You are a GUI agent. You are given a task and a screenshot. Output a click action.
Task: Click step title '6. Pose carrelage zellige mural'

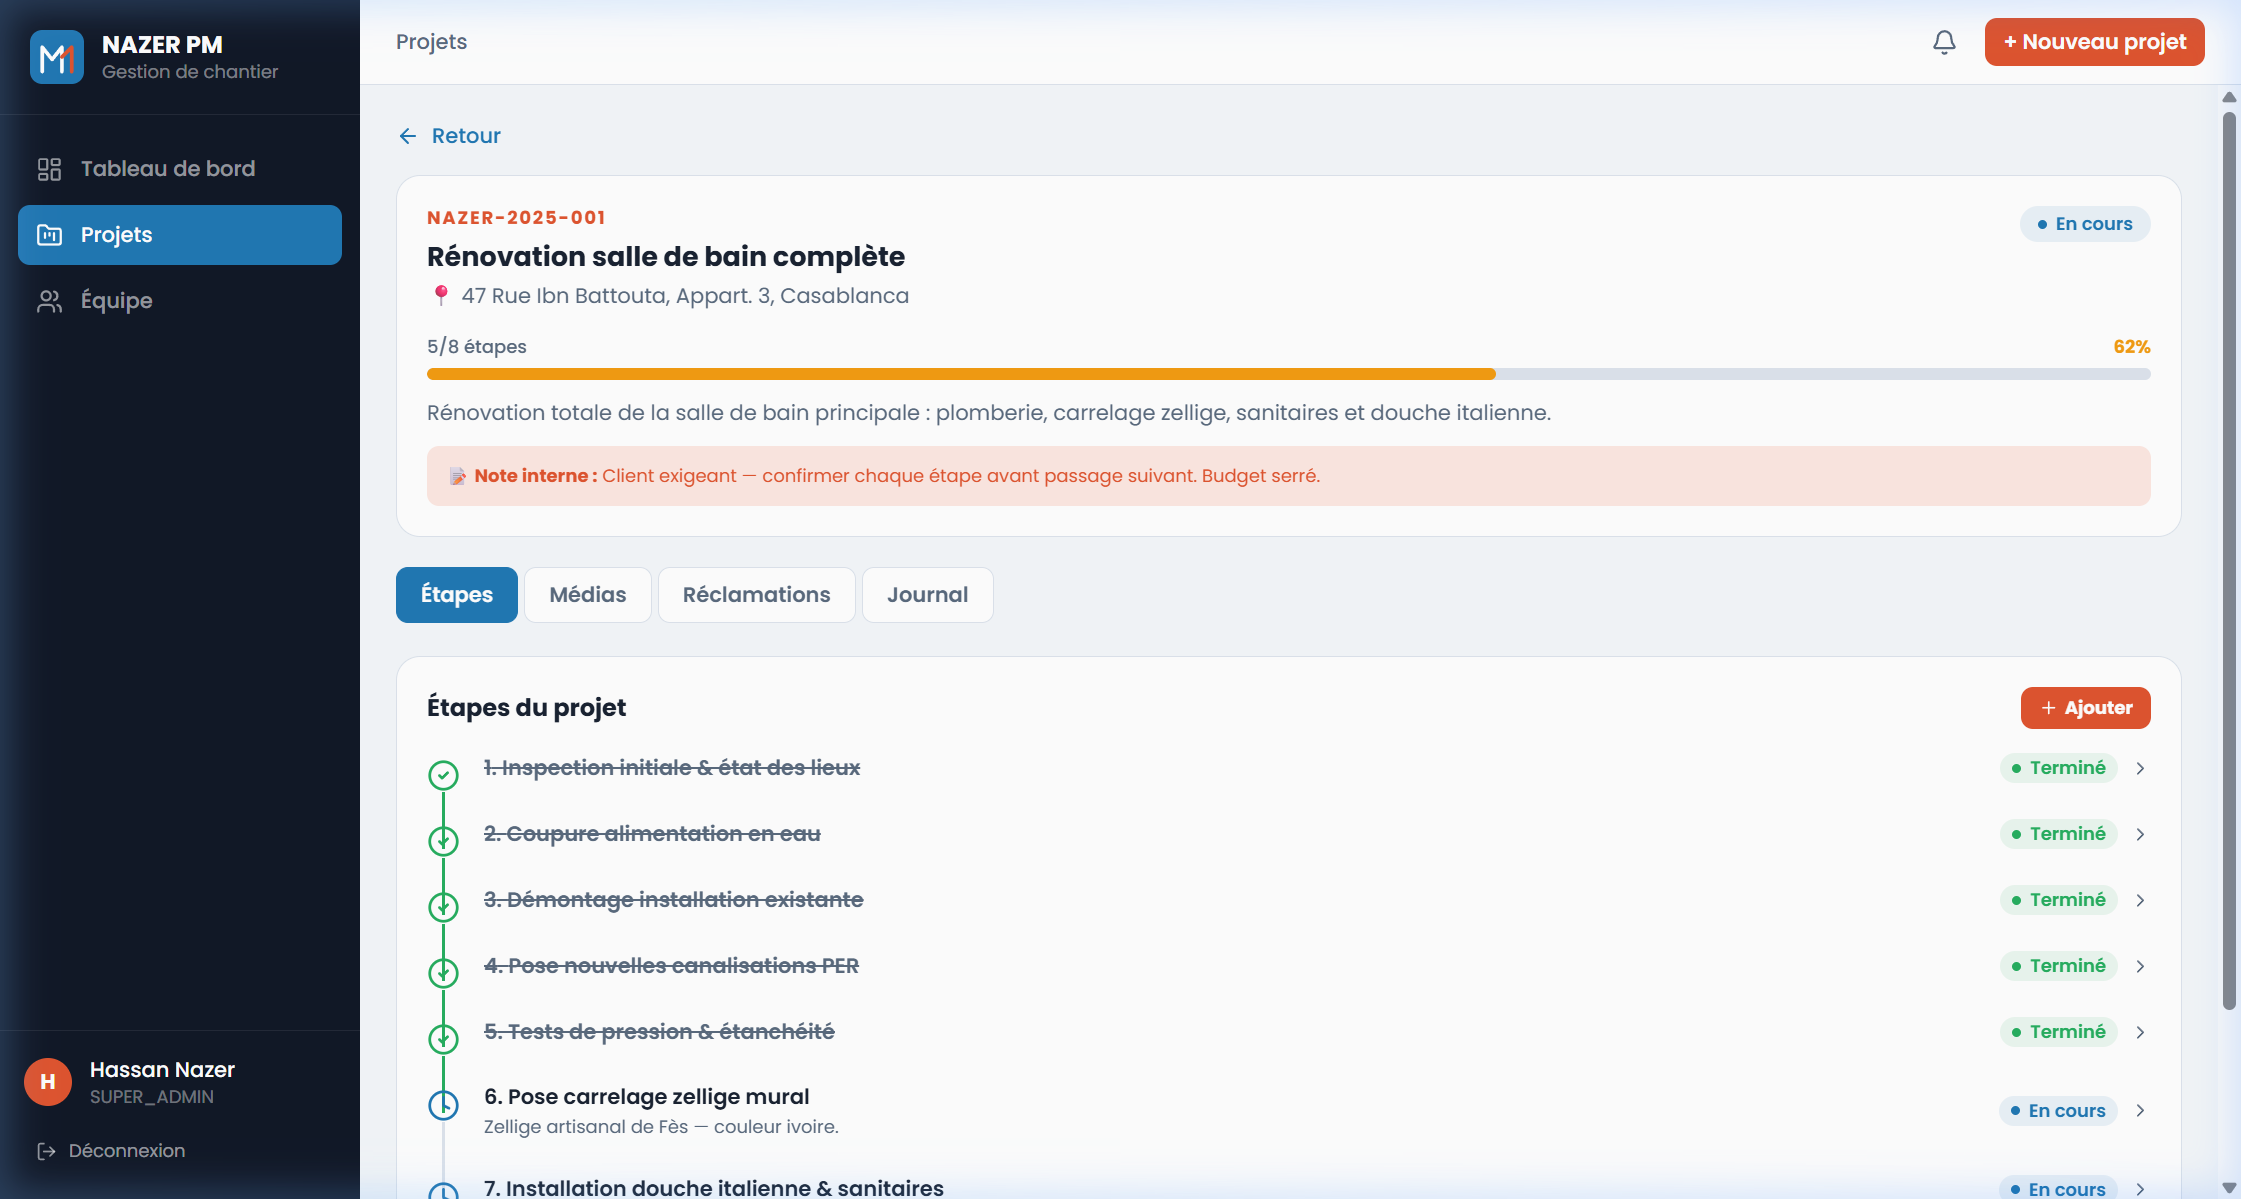tap(647, 1097)
